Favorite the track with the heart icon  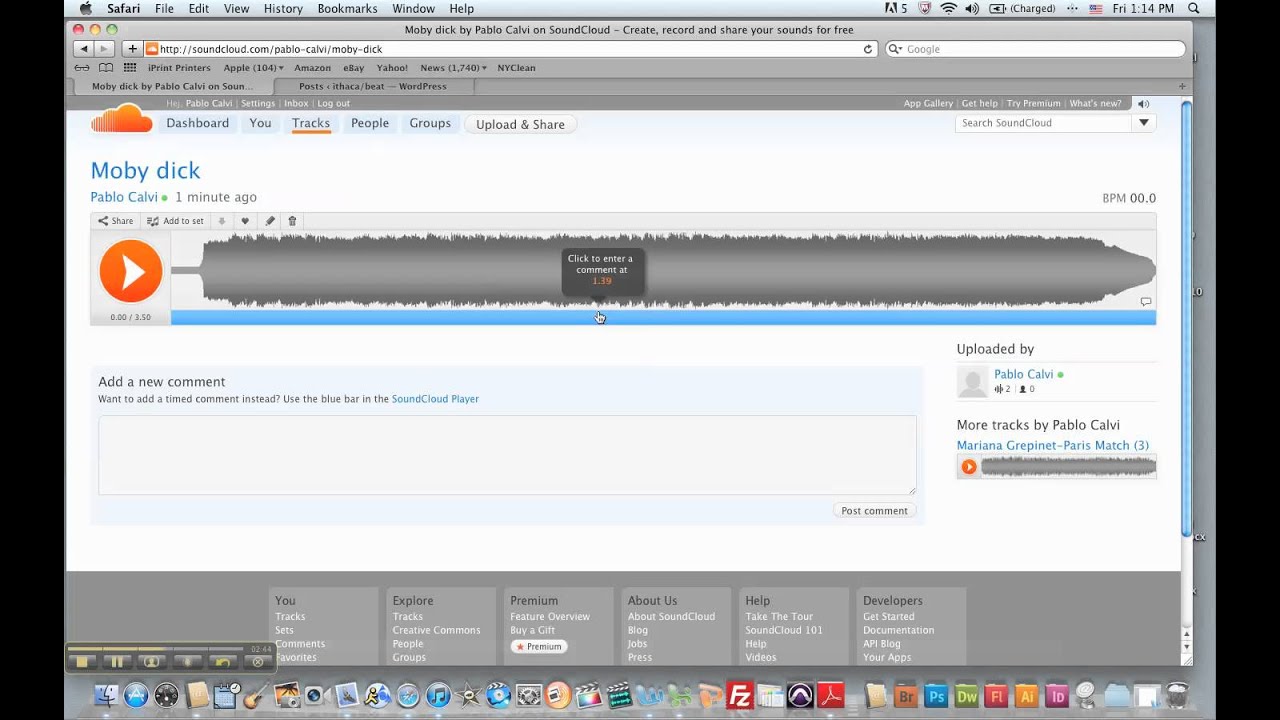tap(245, 221)
